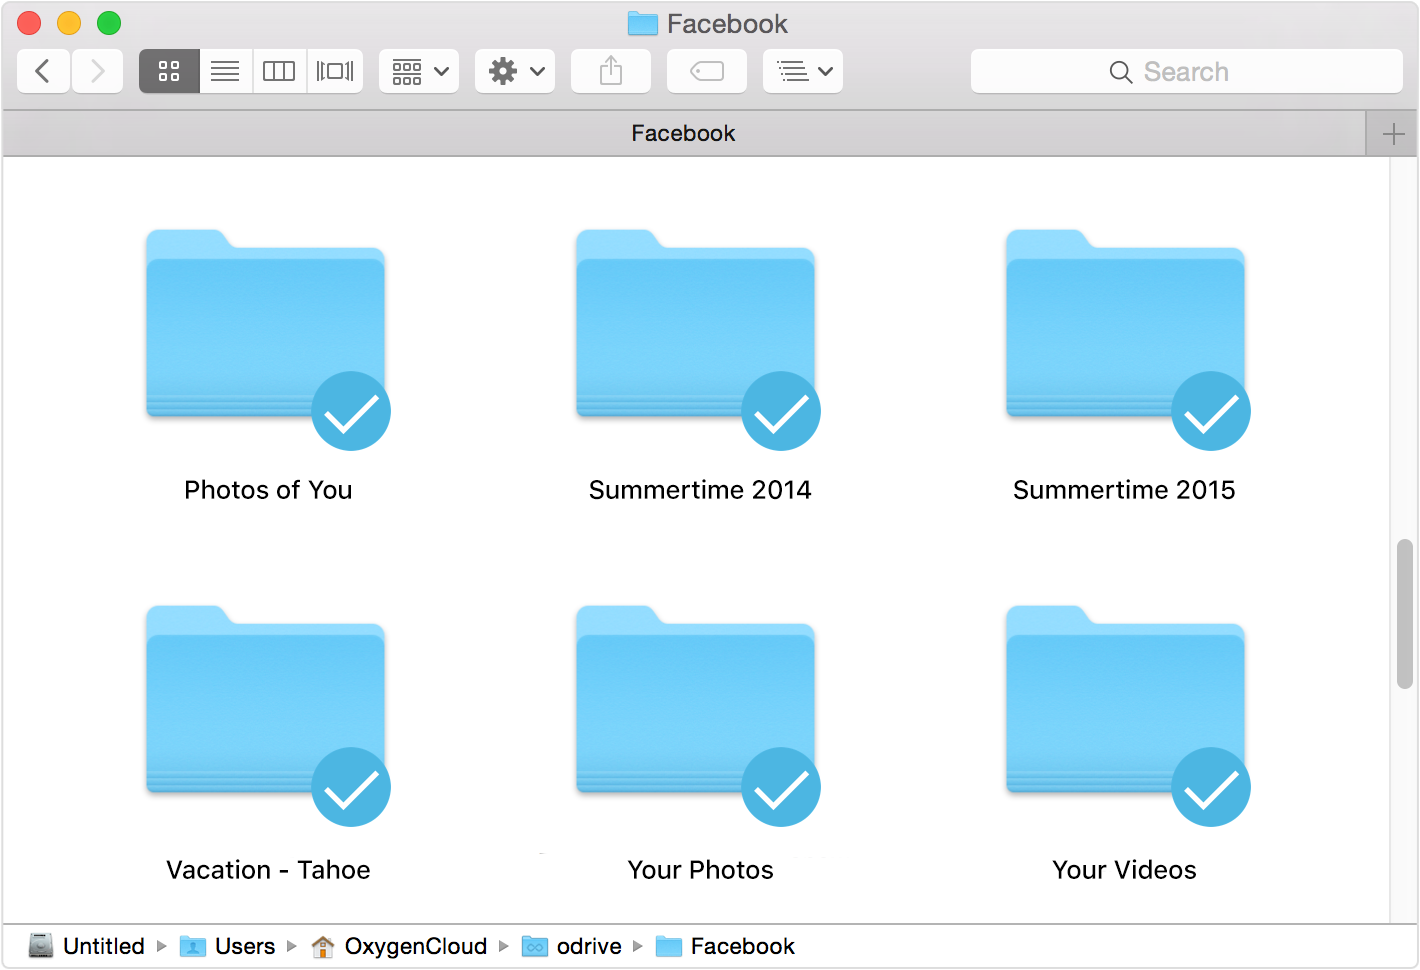Click the Edit Tags icon
Image resolution: width=1420 pixels, height=970 pixels.
[706, 70]
